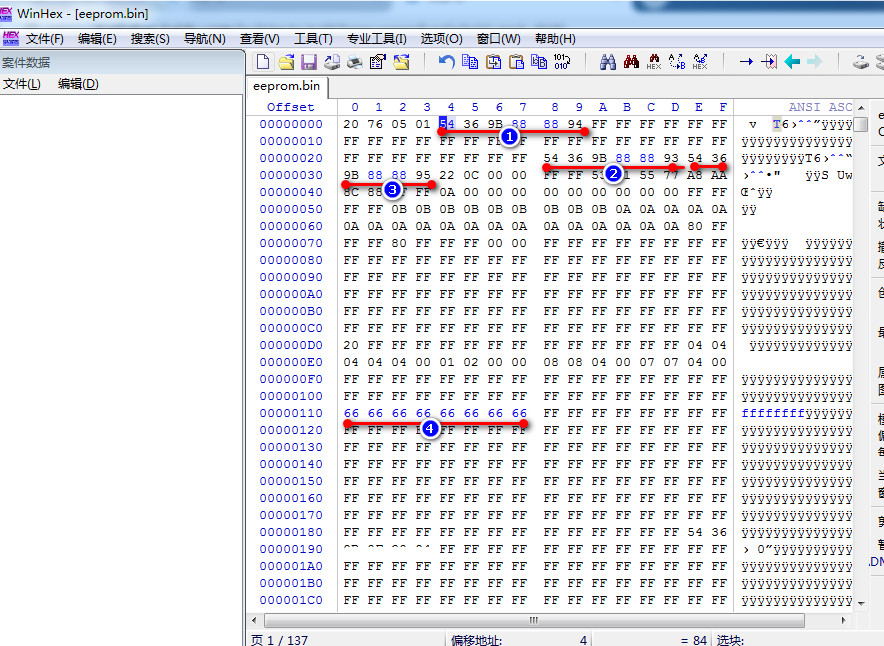Viewport: 884px width, 646px height.
Task: Undo the last edit via the toolbar arrow
Action: click(x=447, y=62)
